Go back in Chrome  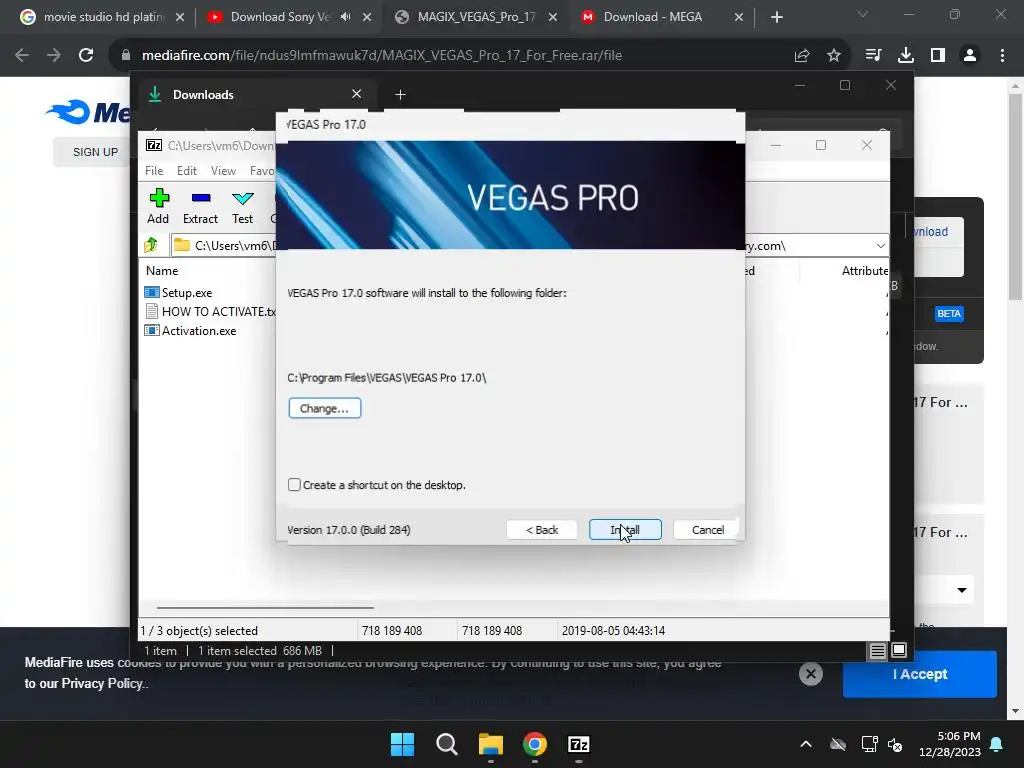22,56
